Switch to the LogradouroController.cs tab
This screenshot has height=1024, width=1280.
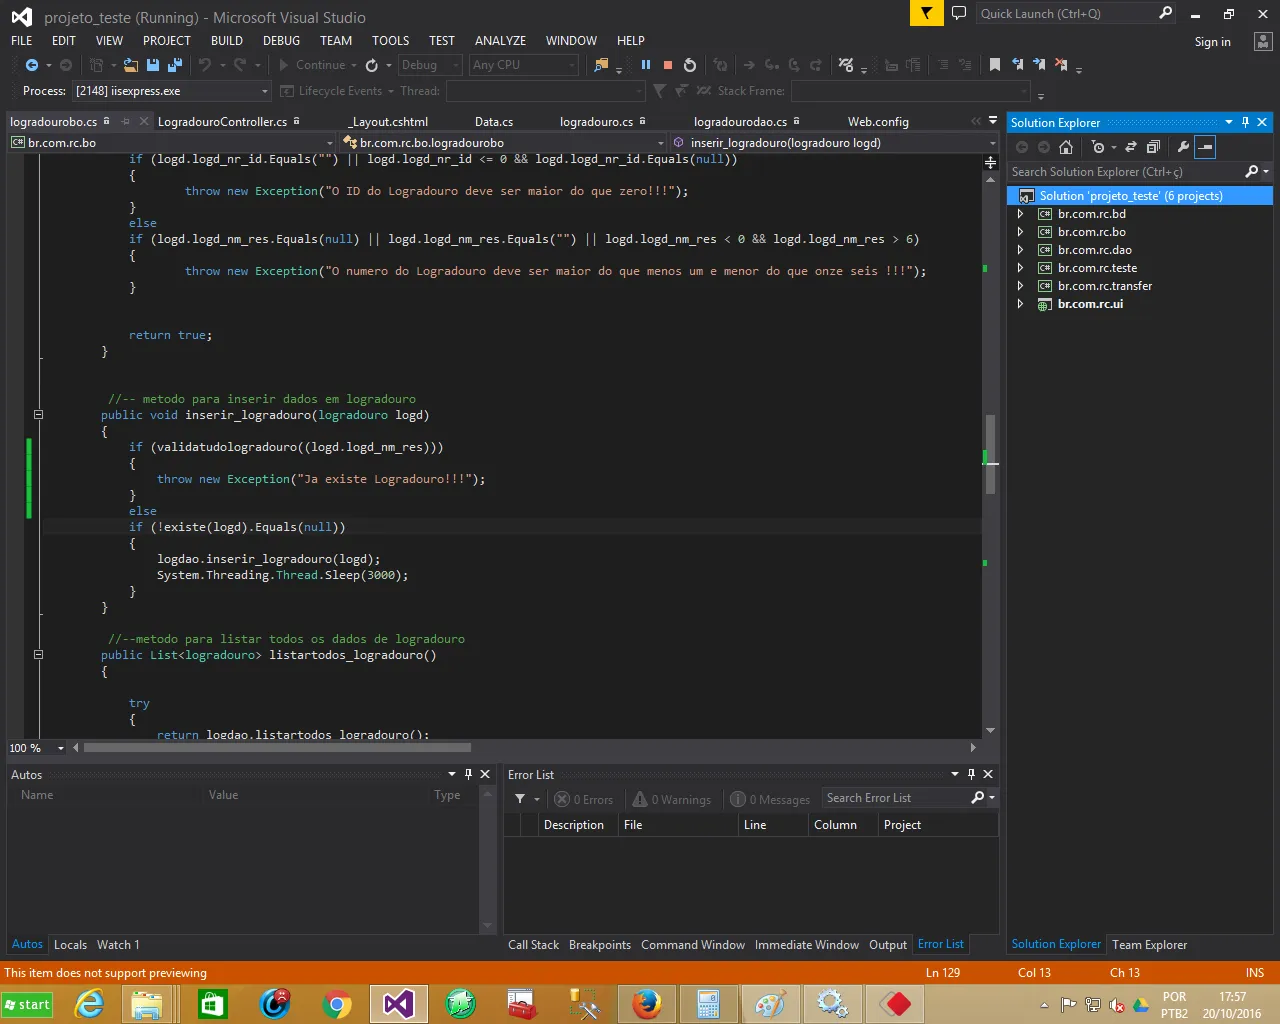click(222, 122)
